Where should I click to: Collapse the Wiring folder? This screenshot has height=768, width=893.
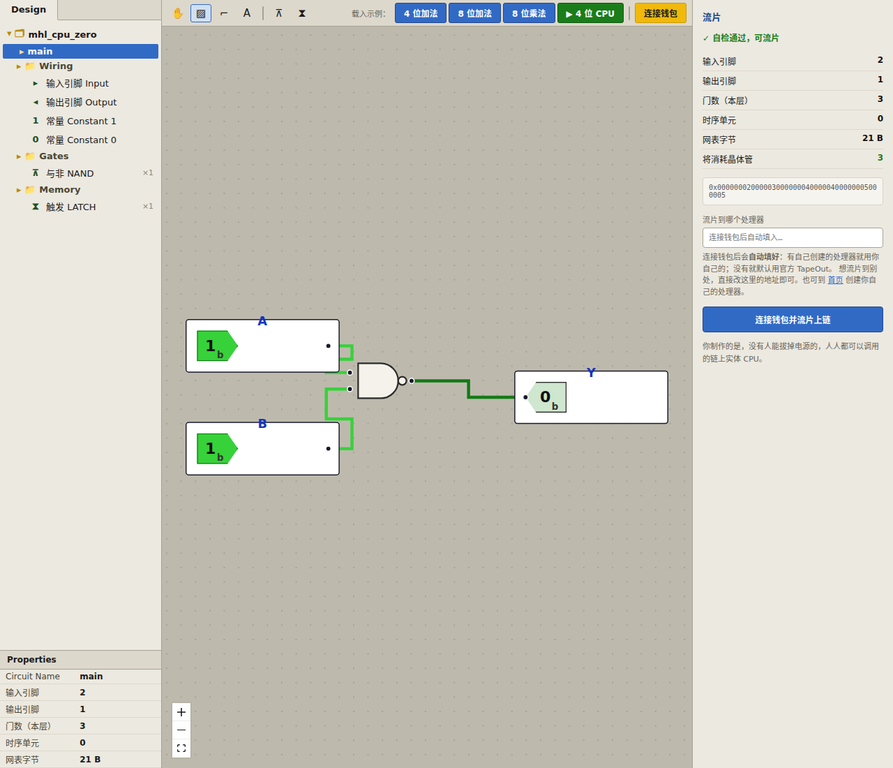pyautogui.click(x=18, y=67)
